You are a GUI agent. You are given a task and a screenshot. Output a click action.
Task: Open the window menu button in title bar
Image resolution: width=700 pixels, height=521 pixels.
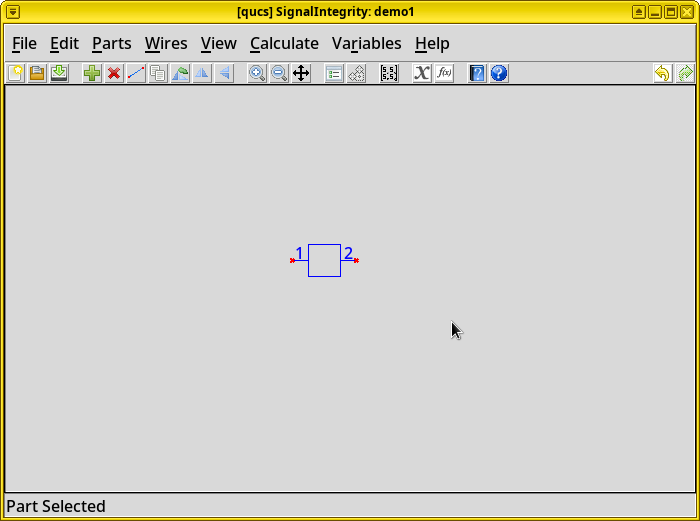[x=13, y=11]
